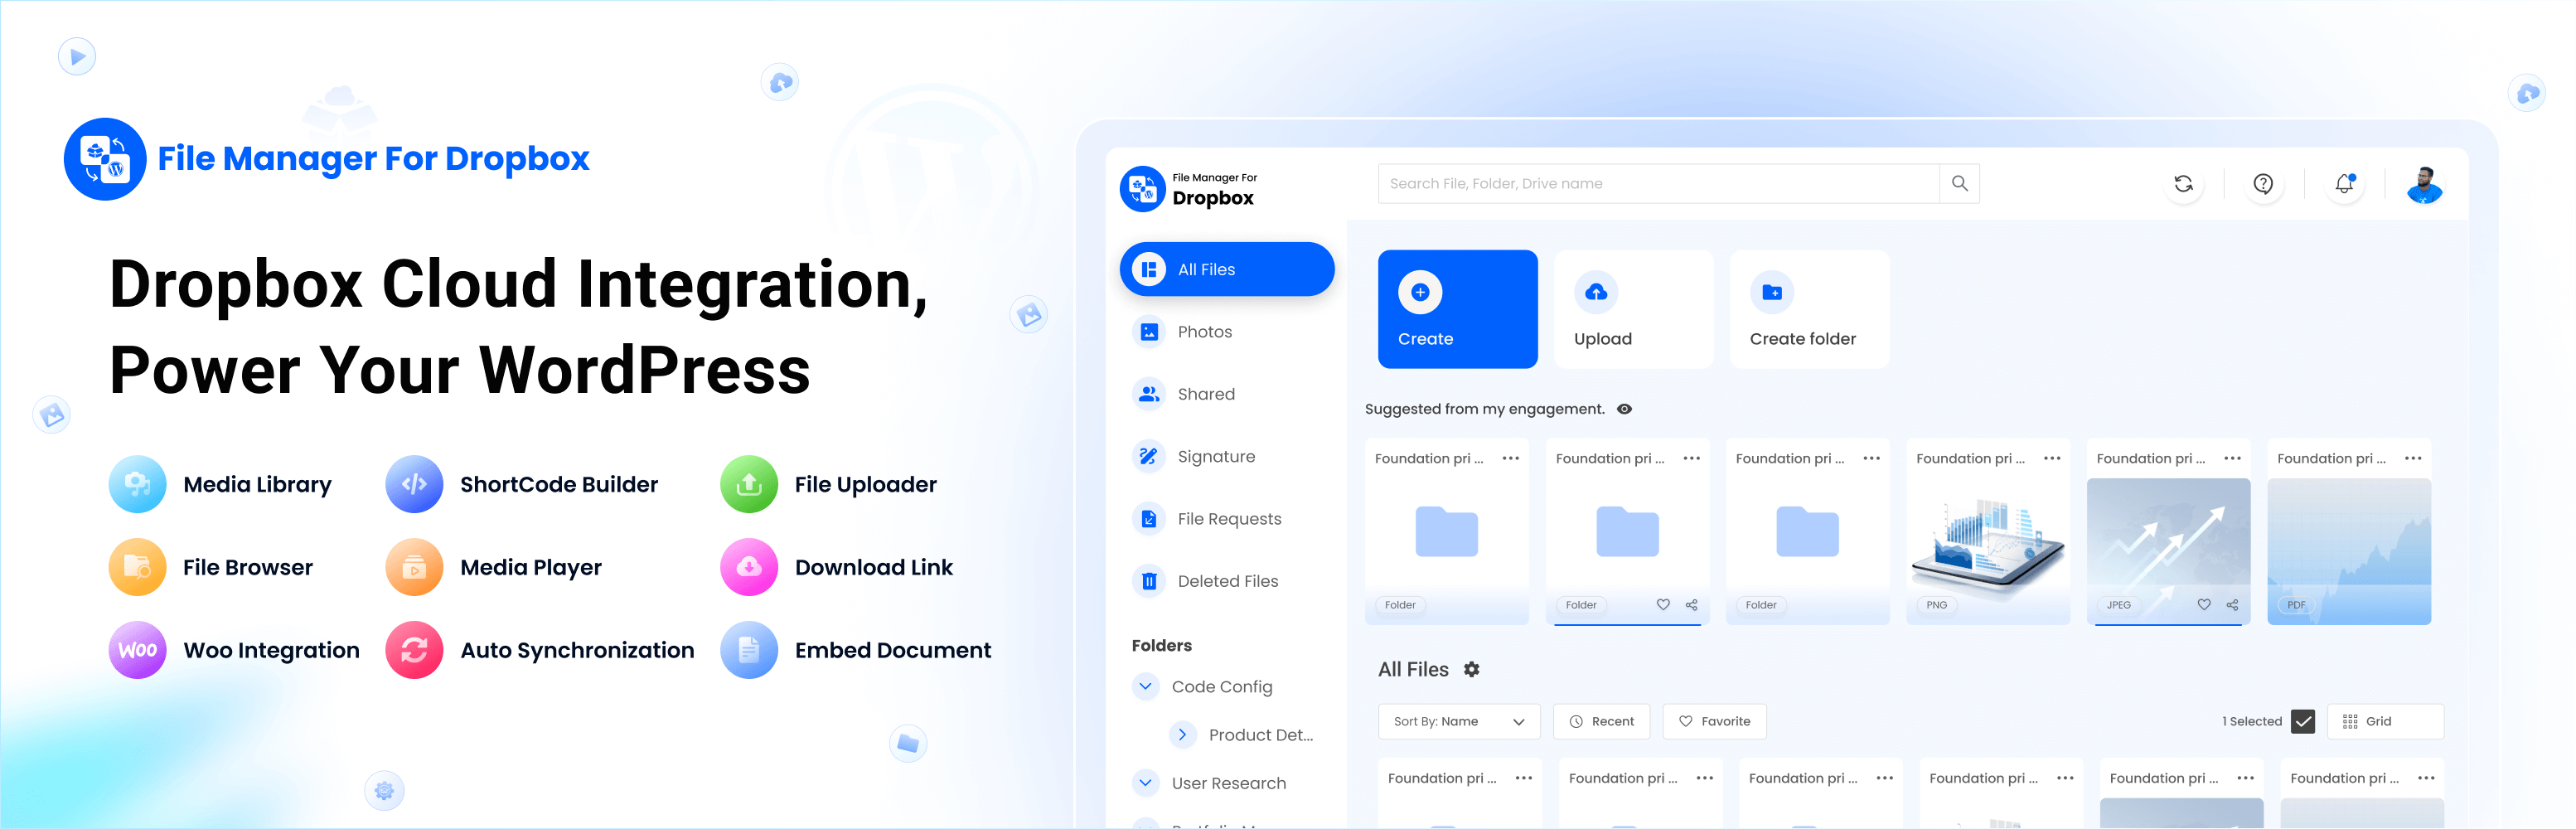Select All Files in sidebar
The image size is (2576, 829).
(1226, 269)
